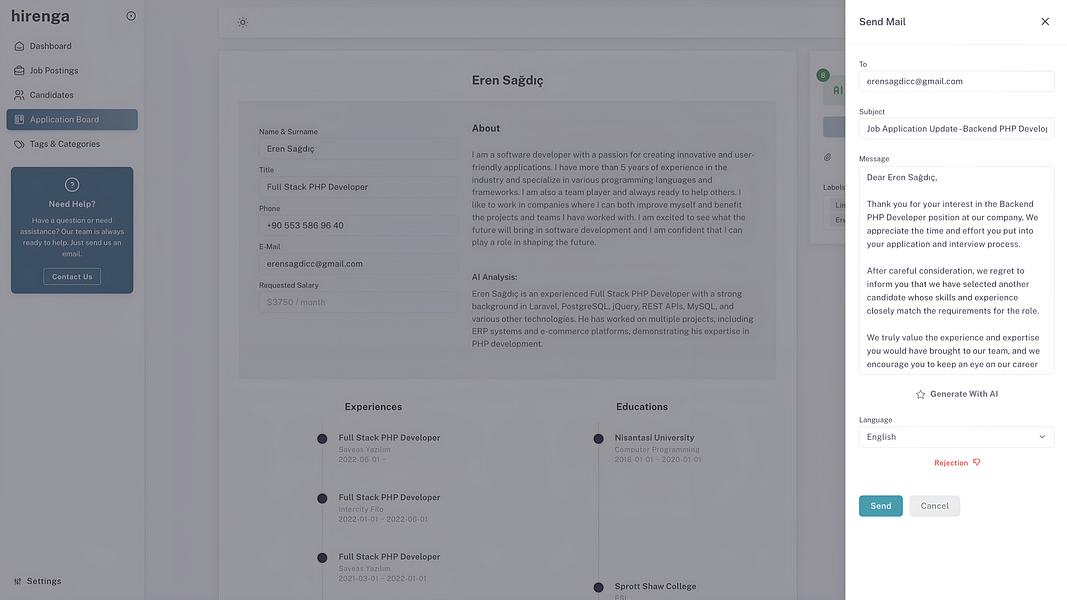
Task: Click the Dashboard home icon
Action: 19,46
